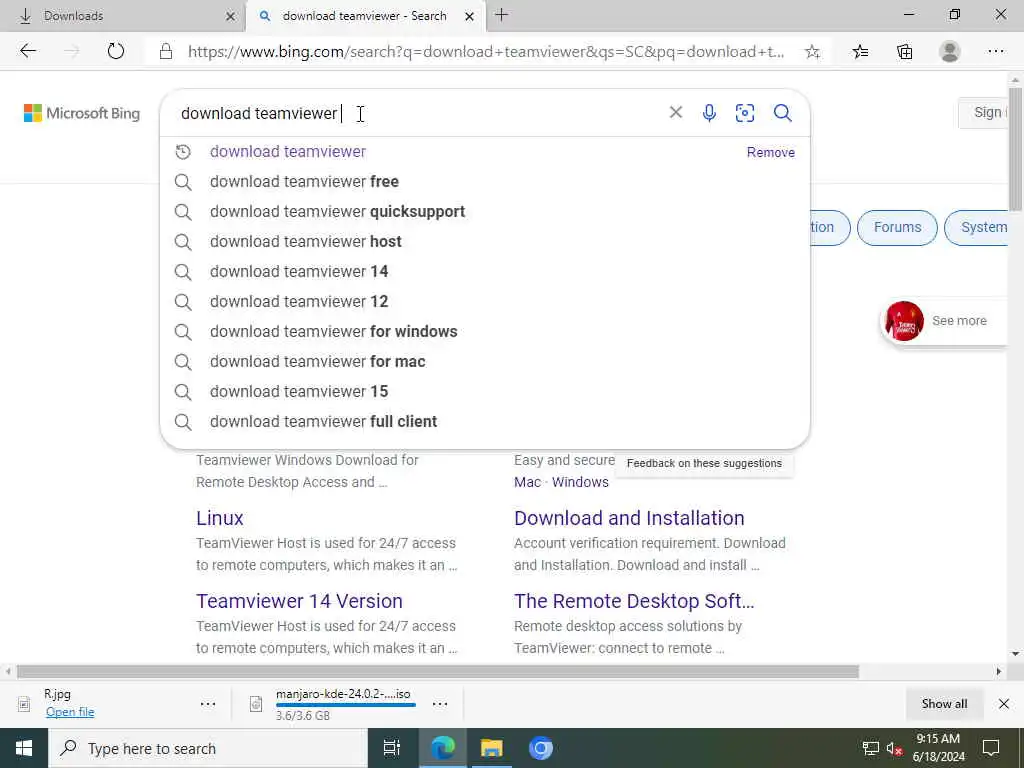Image resolution: width=1024 pixels, height=768 pixels.
Task: Click the Bing search text box
Action: (x=418, y=113)
